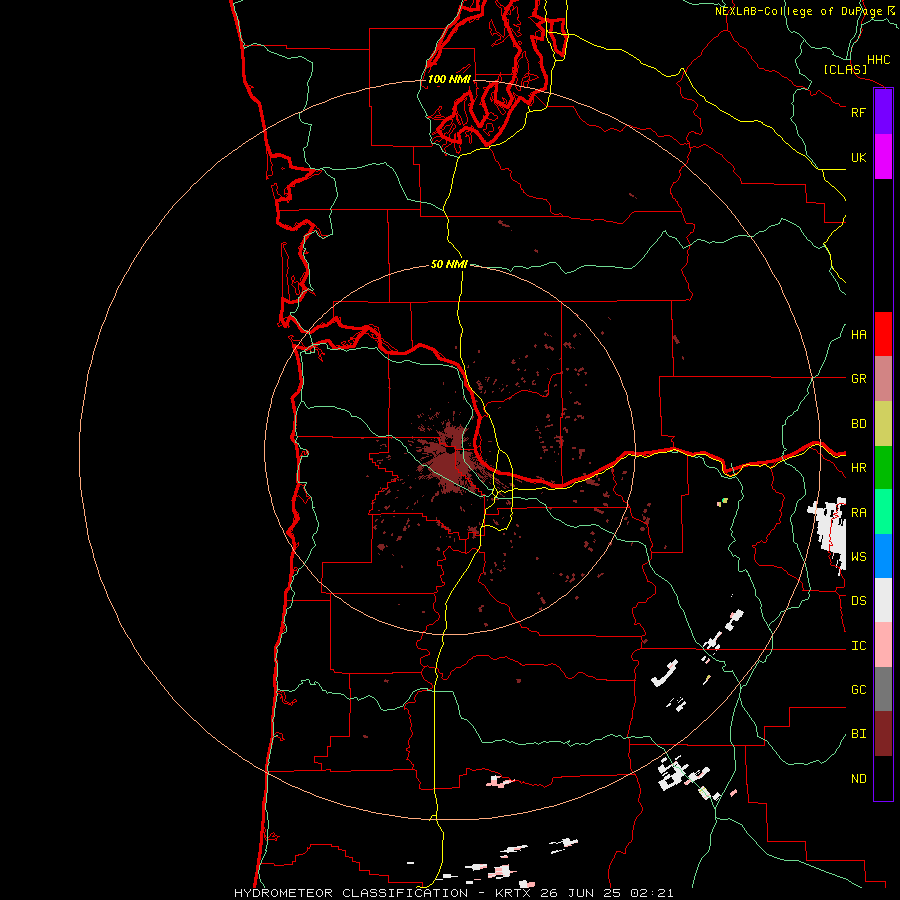900x900 pixels.
Task: Click the ND legend label
Action: (858, 779)
